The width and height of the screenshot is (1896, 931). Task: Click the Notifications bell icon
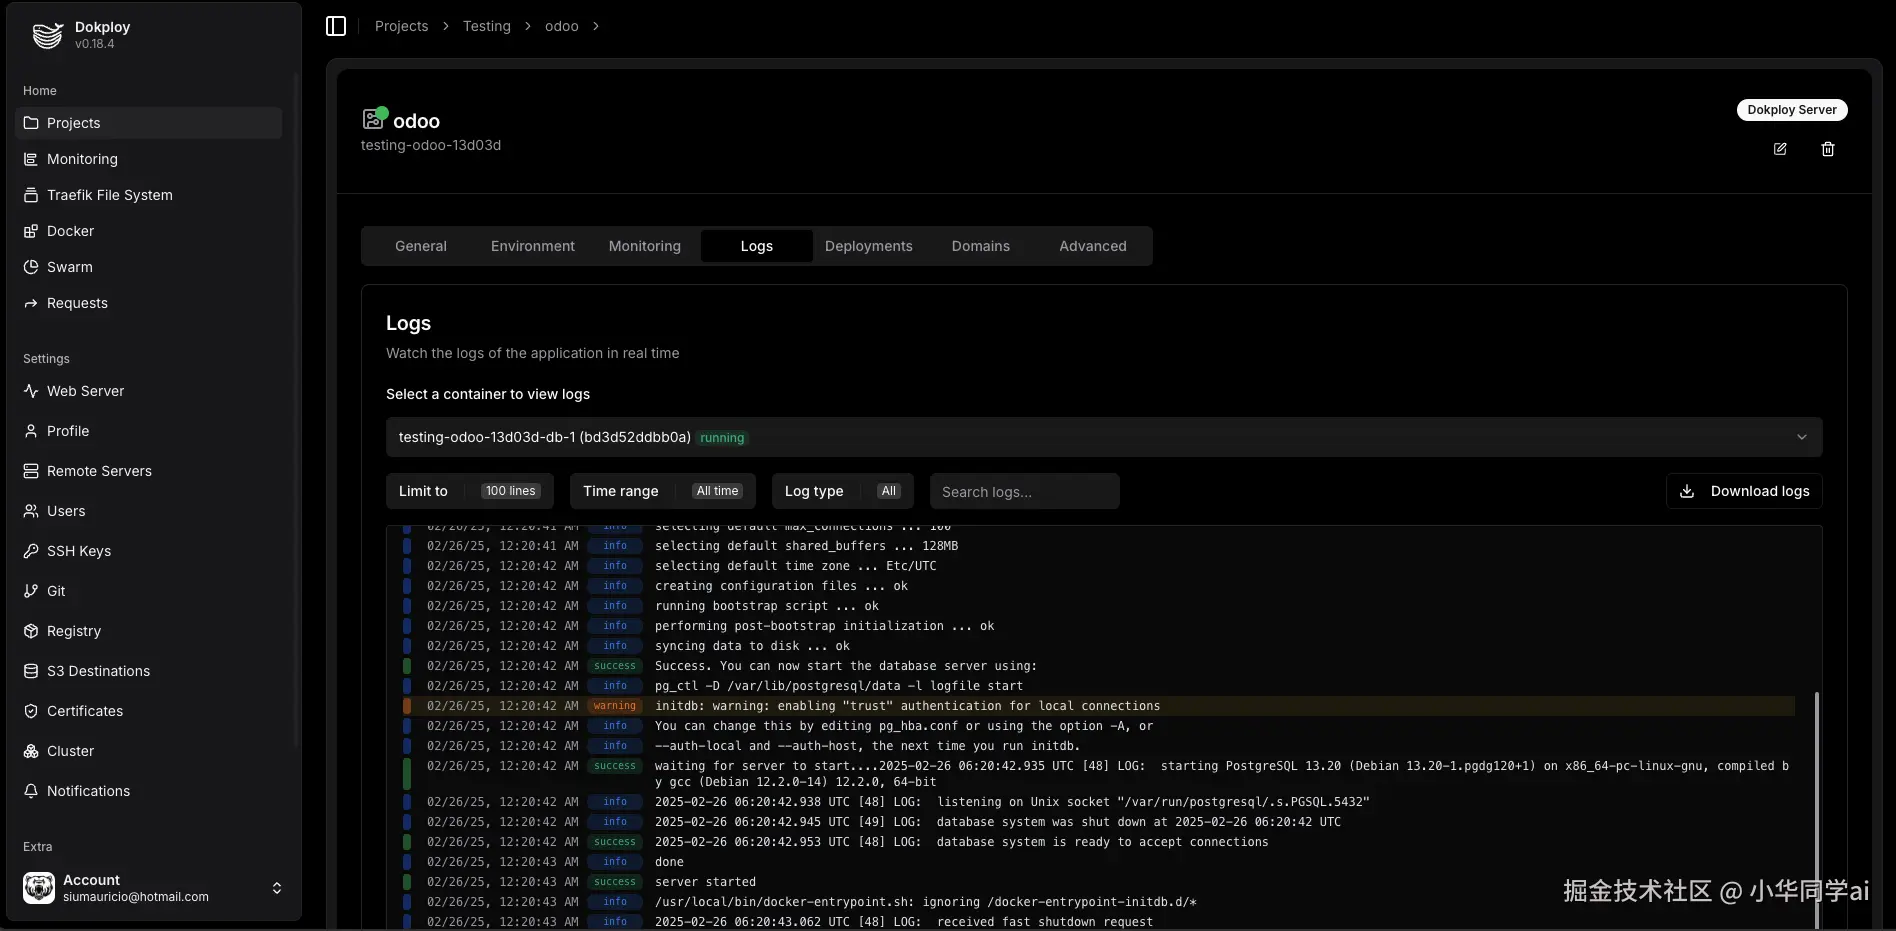tap(31, 791)
